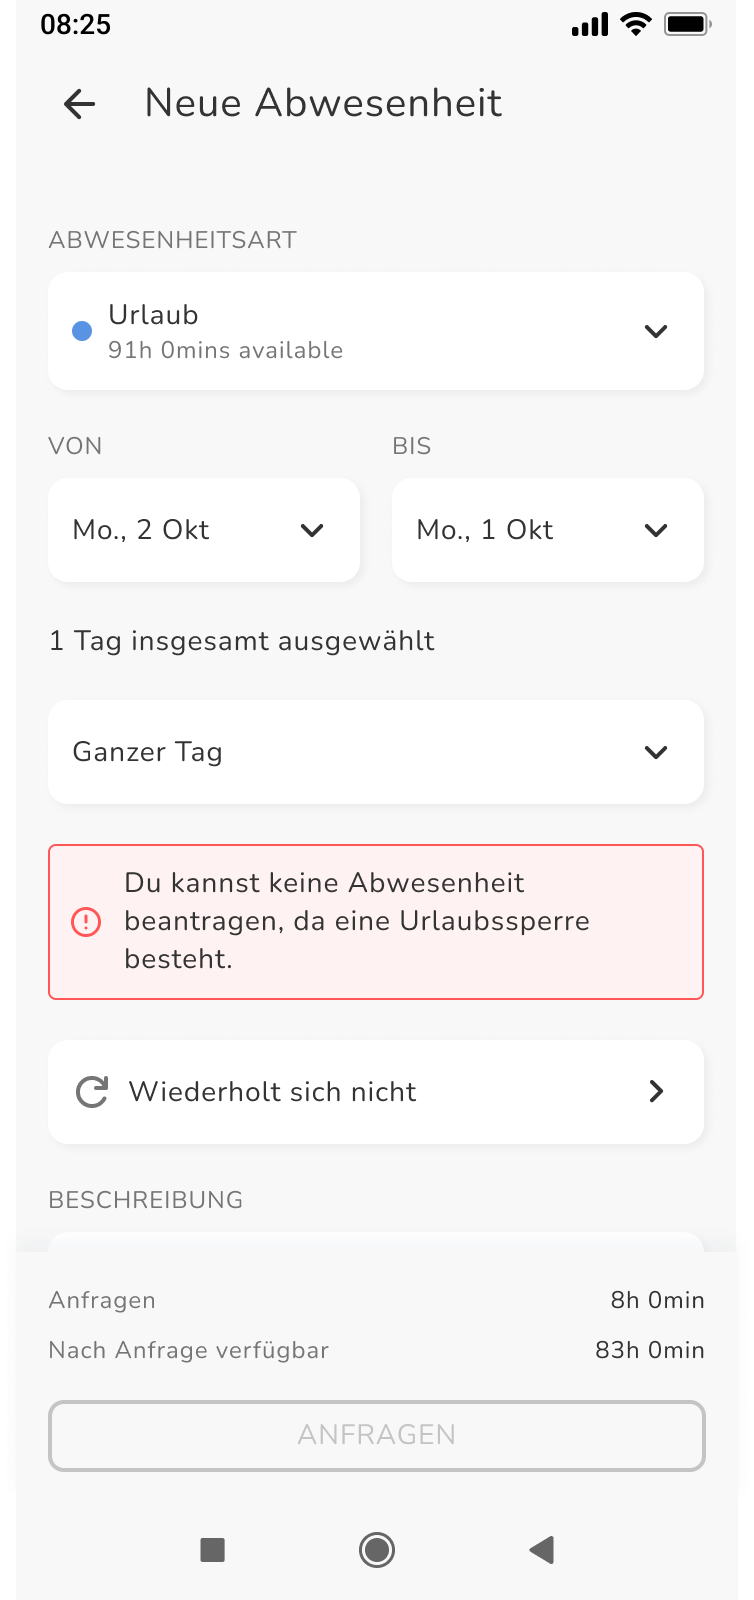The width and height of the screenshot is (754, 1600).
Task: Click the Urlaubssperre error message box
Action: tap(376, 922)
